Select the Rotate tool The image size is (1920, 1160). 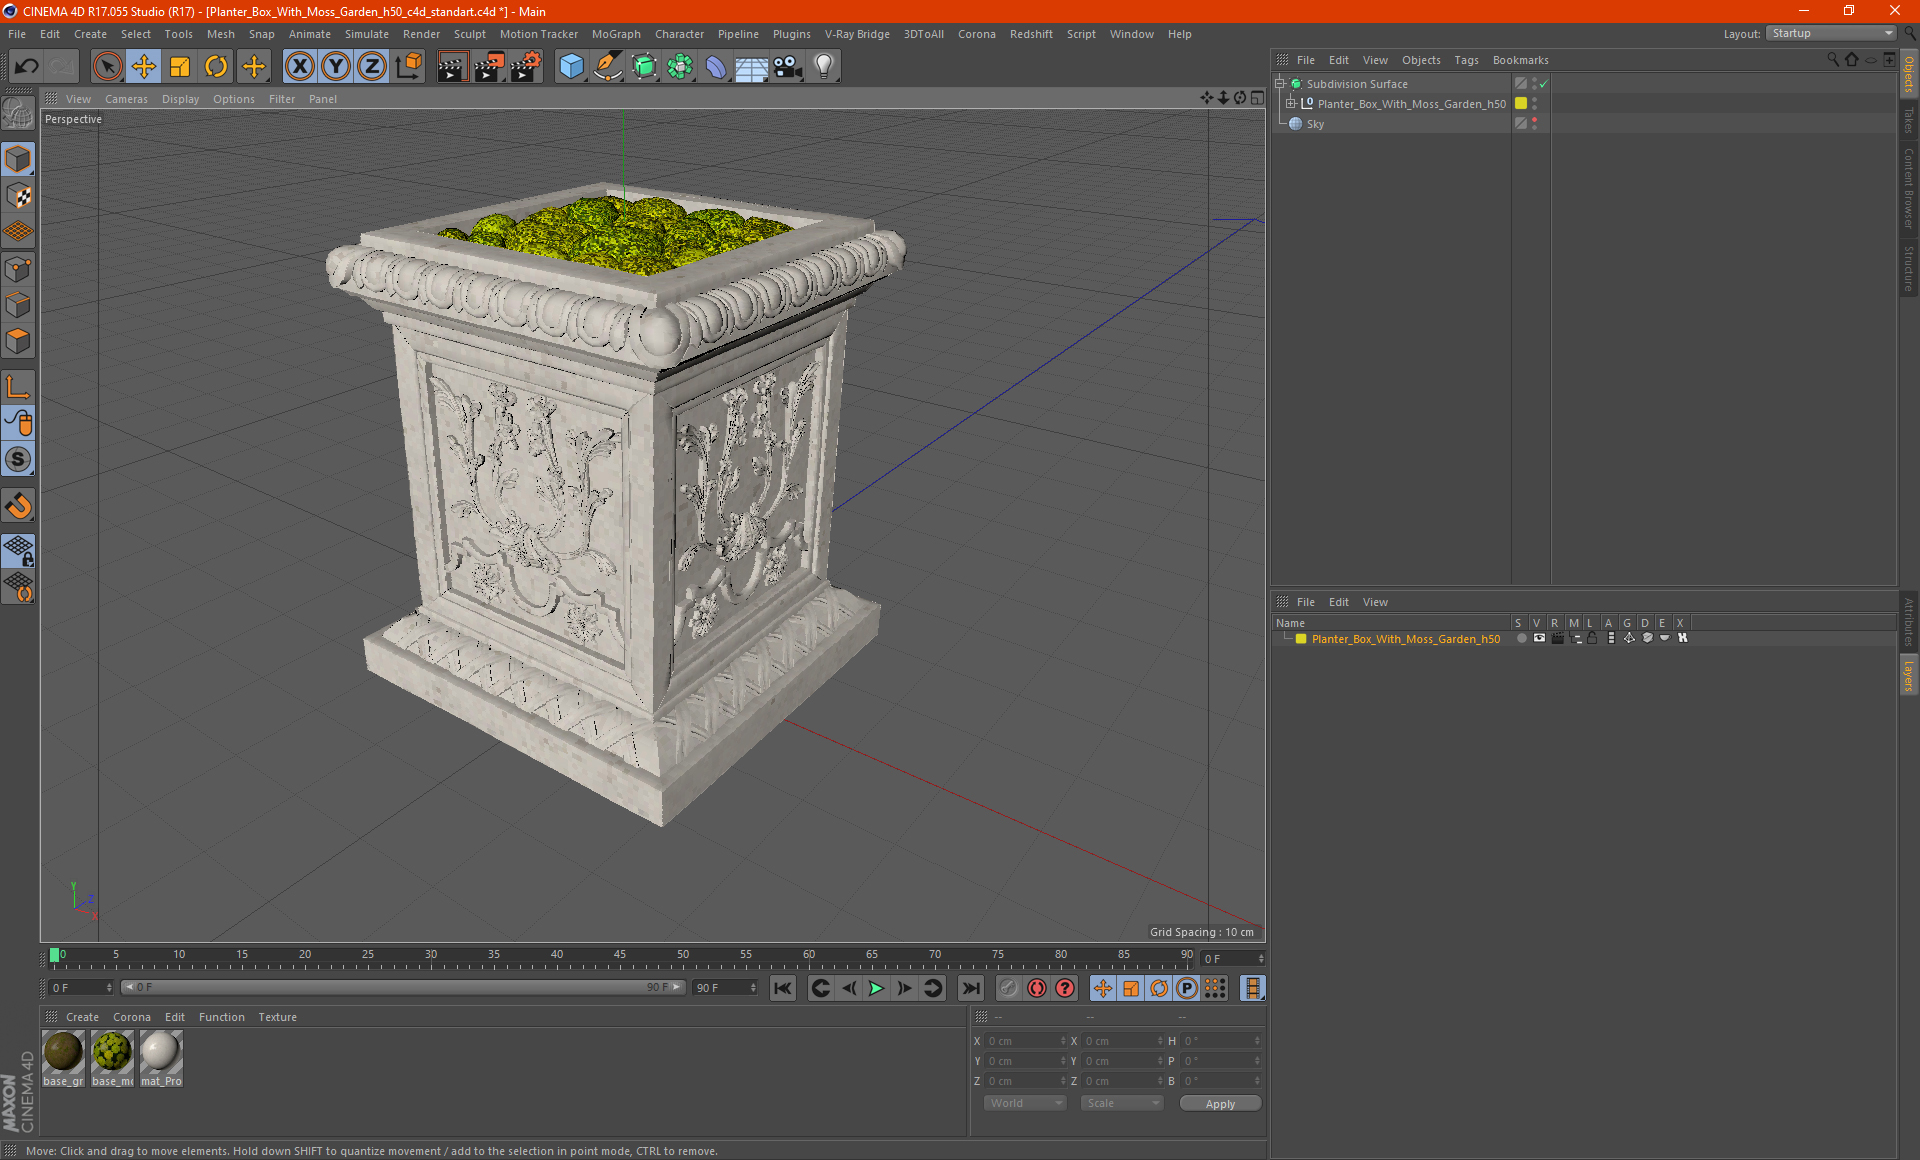(216, 67)
